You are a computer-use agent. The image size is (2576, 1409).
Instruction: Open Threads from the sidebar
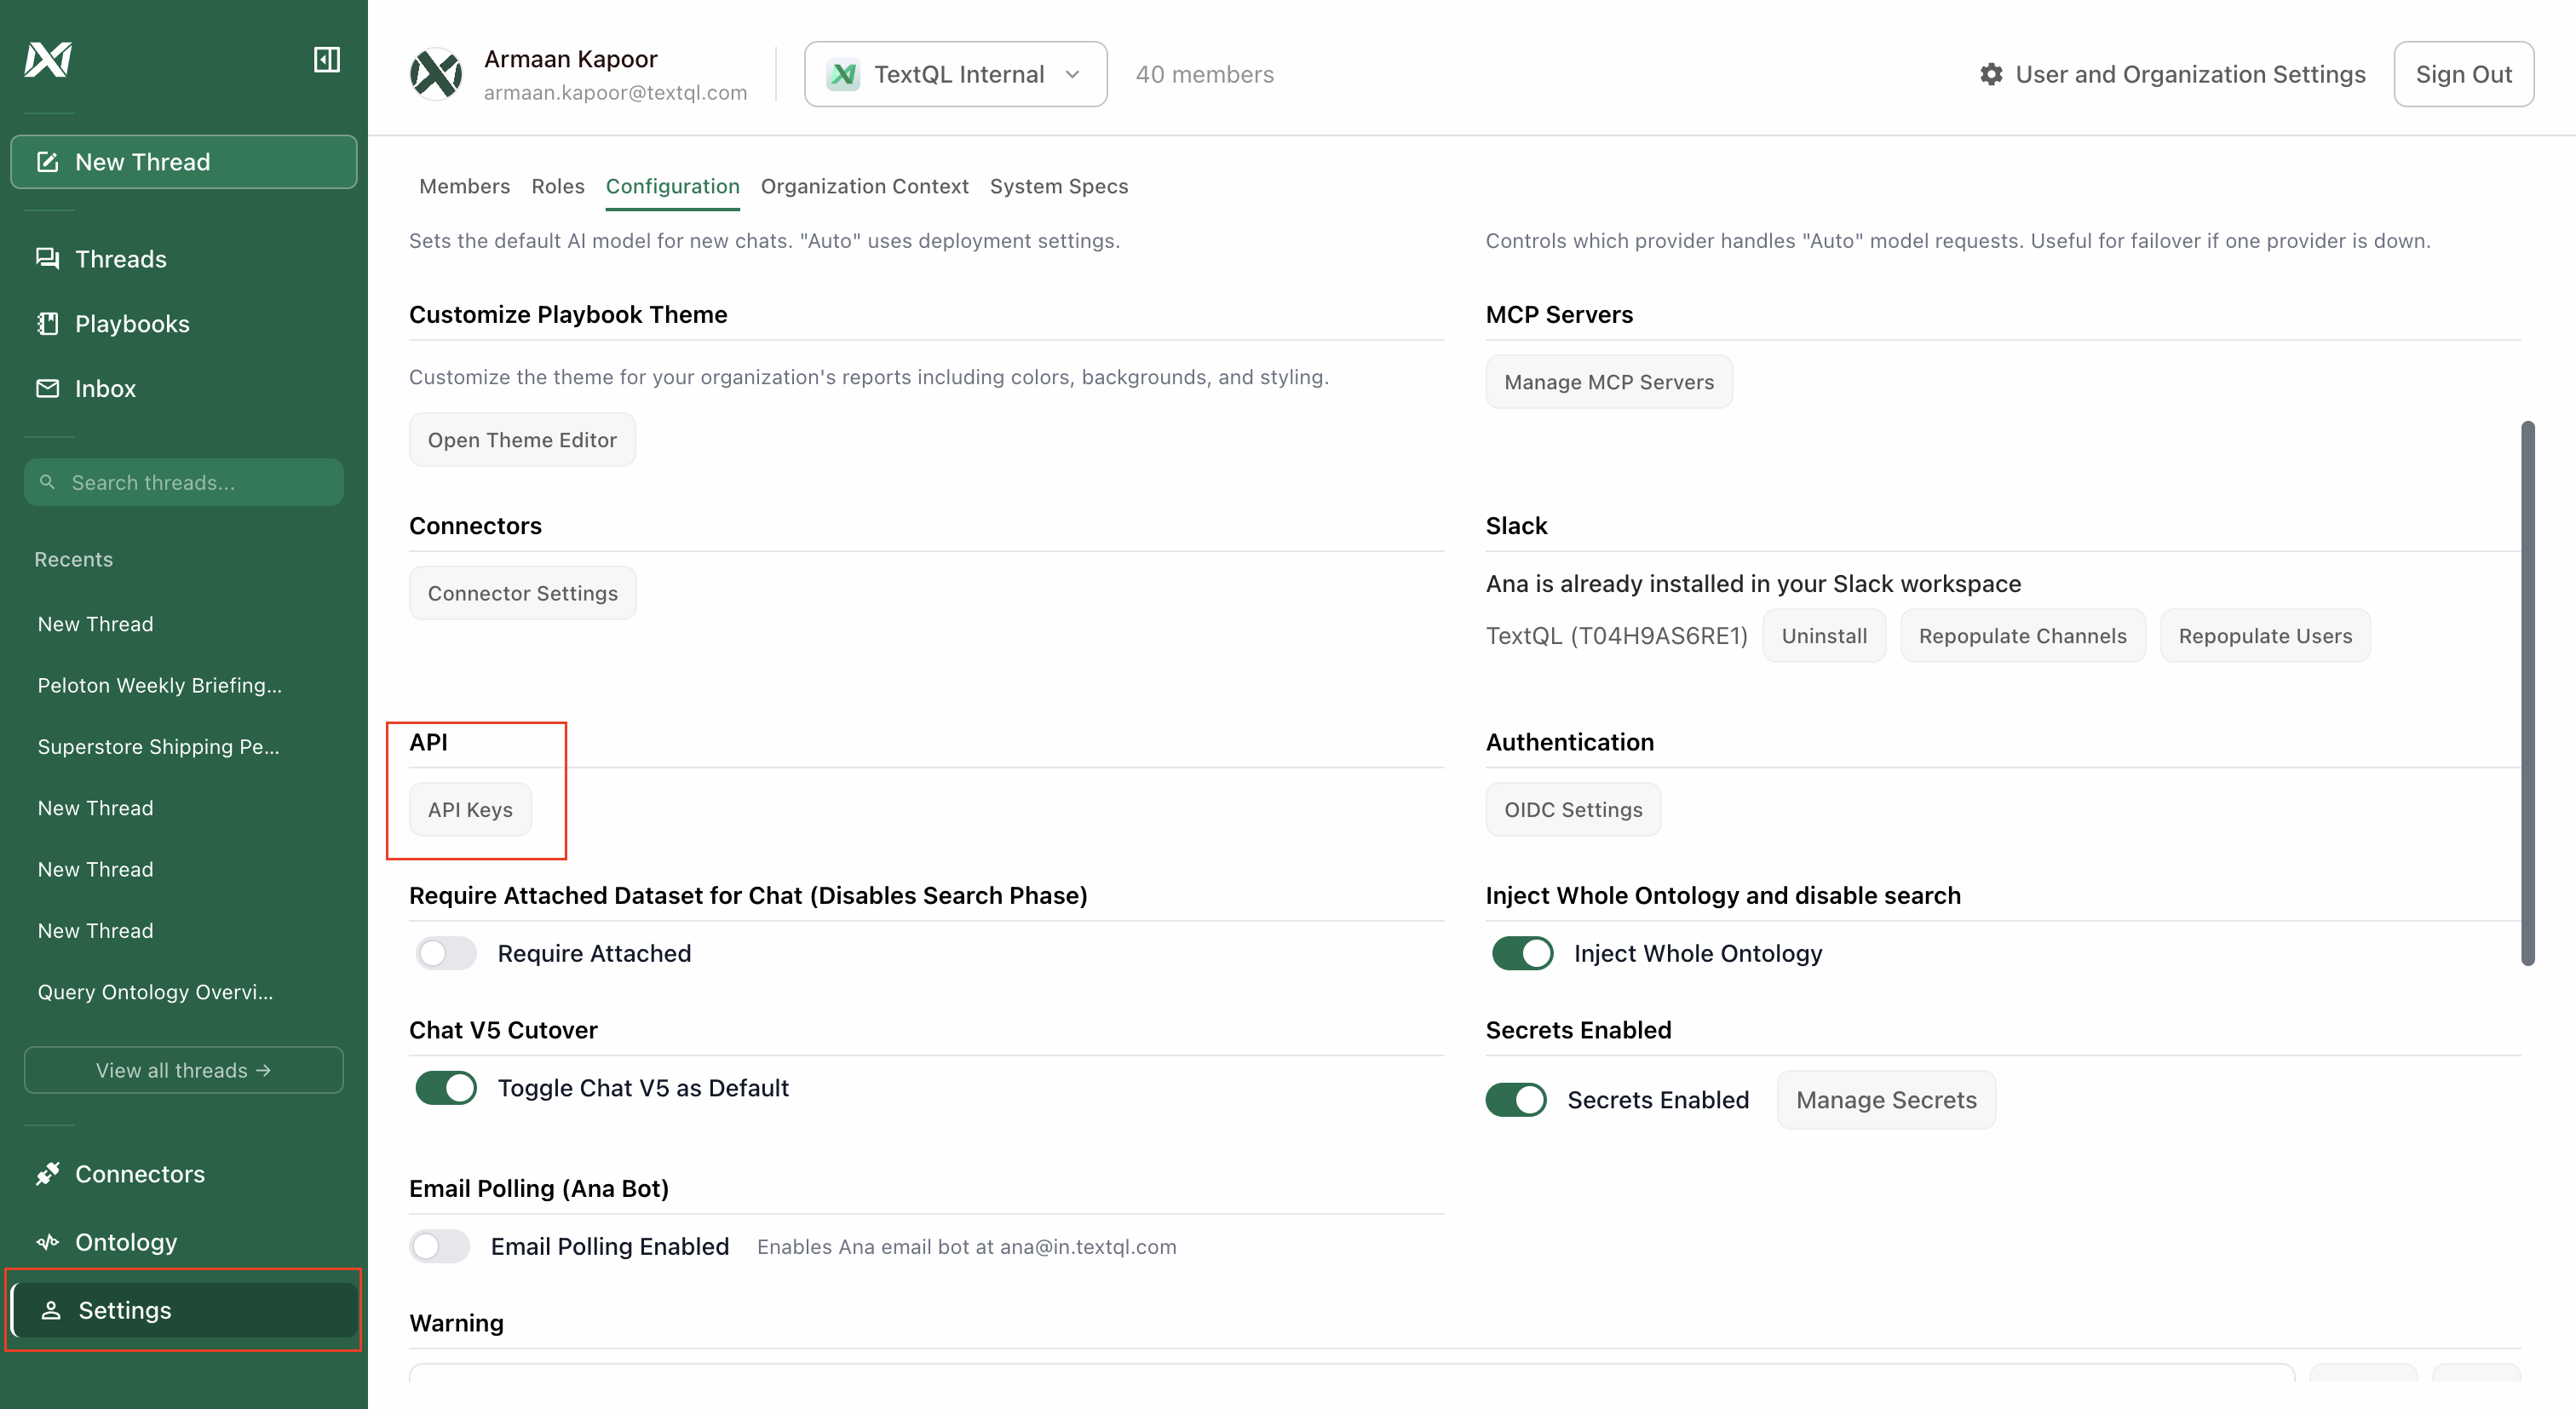coord(119,258)
